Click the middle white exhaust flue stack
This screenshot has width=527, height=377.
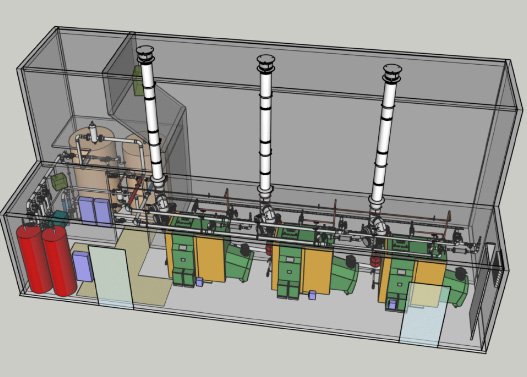tap(266, 128)
